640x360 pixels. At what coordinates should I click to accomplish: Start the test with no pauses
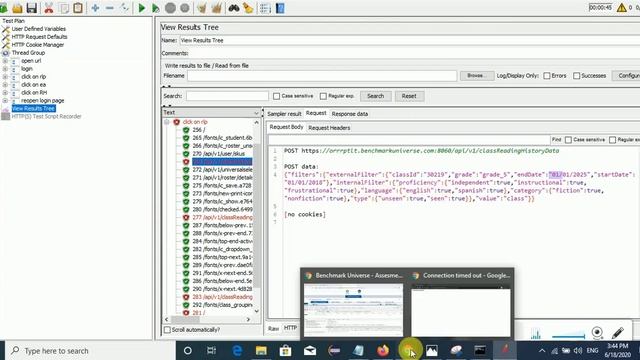pyautogui.click(x=156, y=8)
